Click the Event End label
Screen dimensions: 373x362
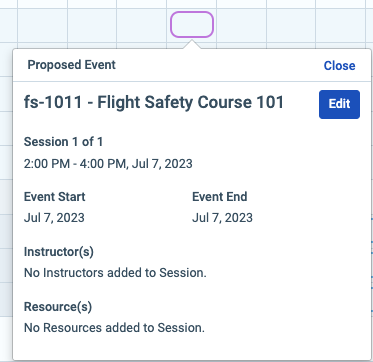coord(220,196)
